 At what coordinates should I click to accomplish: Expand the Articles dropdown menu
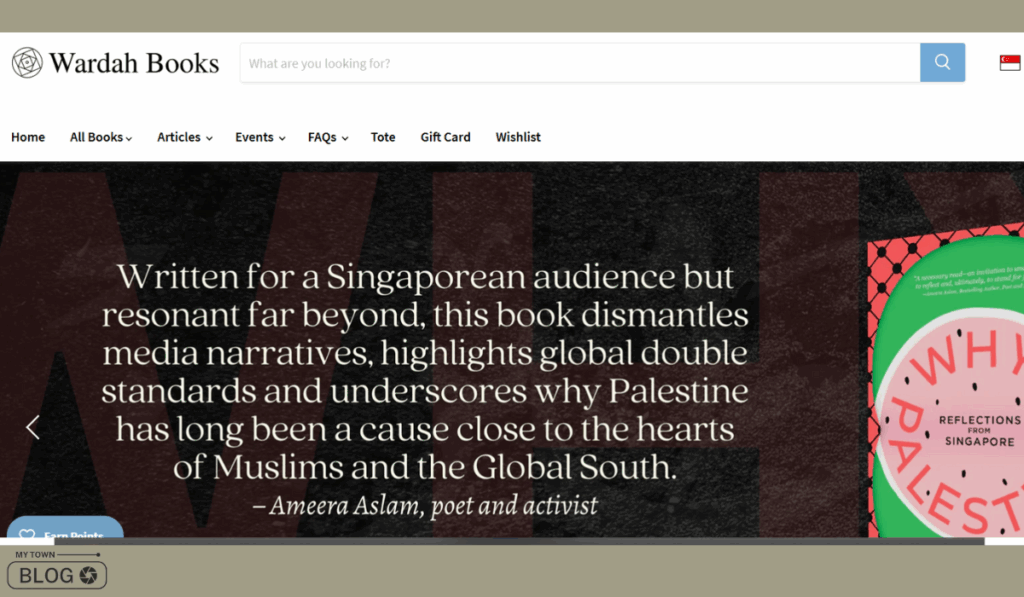pos(185,137)
